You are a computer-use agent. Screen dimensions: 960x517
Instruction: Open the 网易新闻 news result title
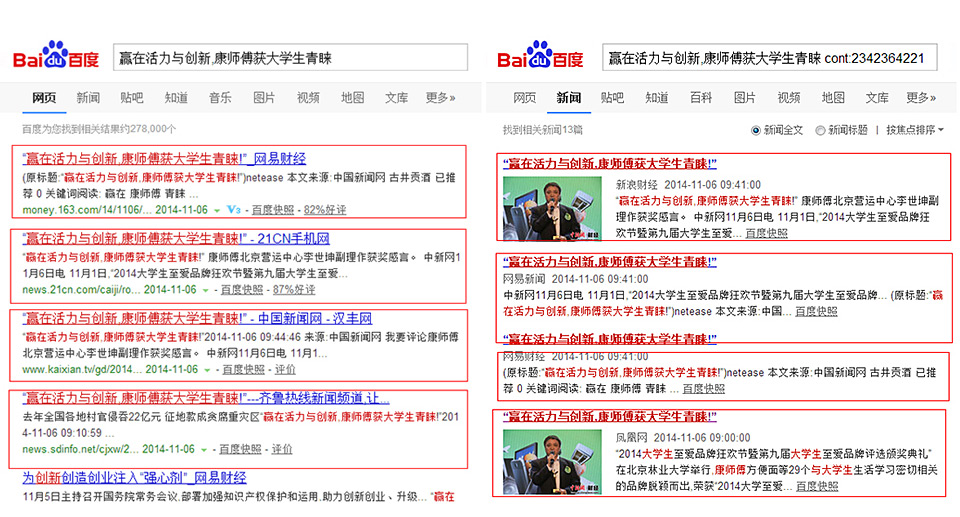click(610, 262)
